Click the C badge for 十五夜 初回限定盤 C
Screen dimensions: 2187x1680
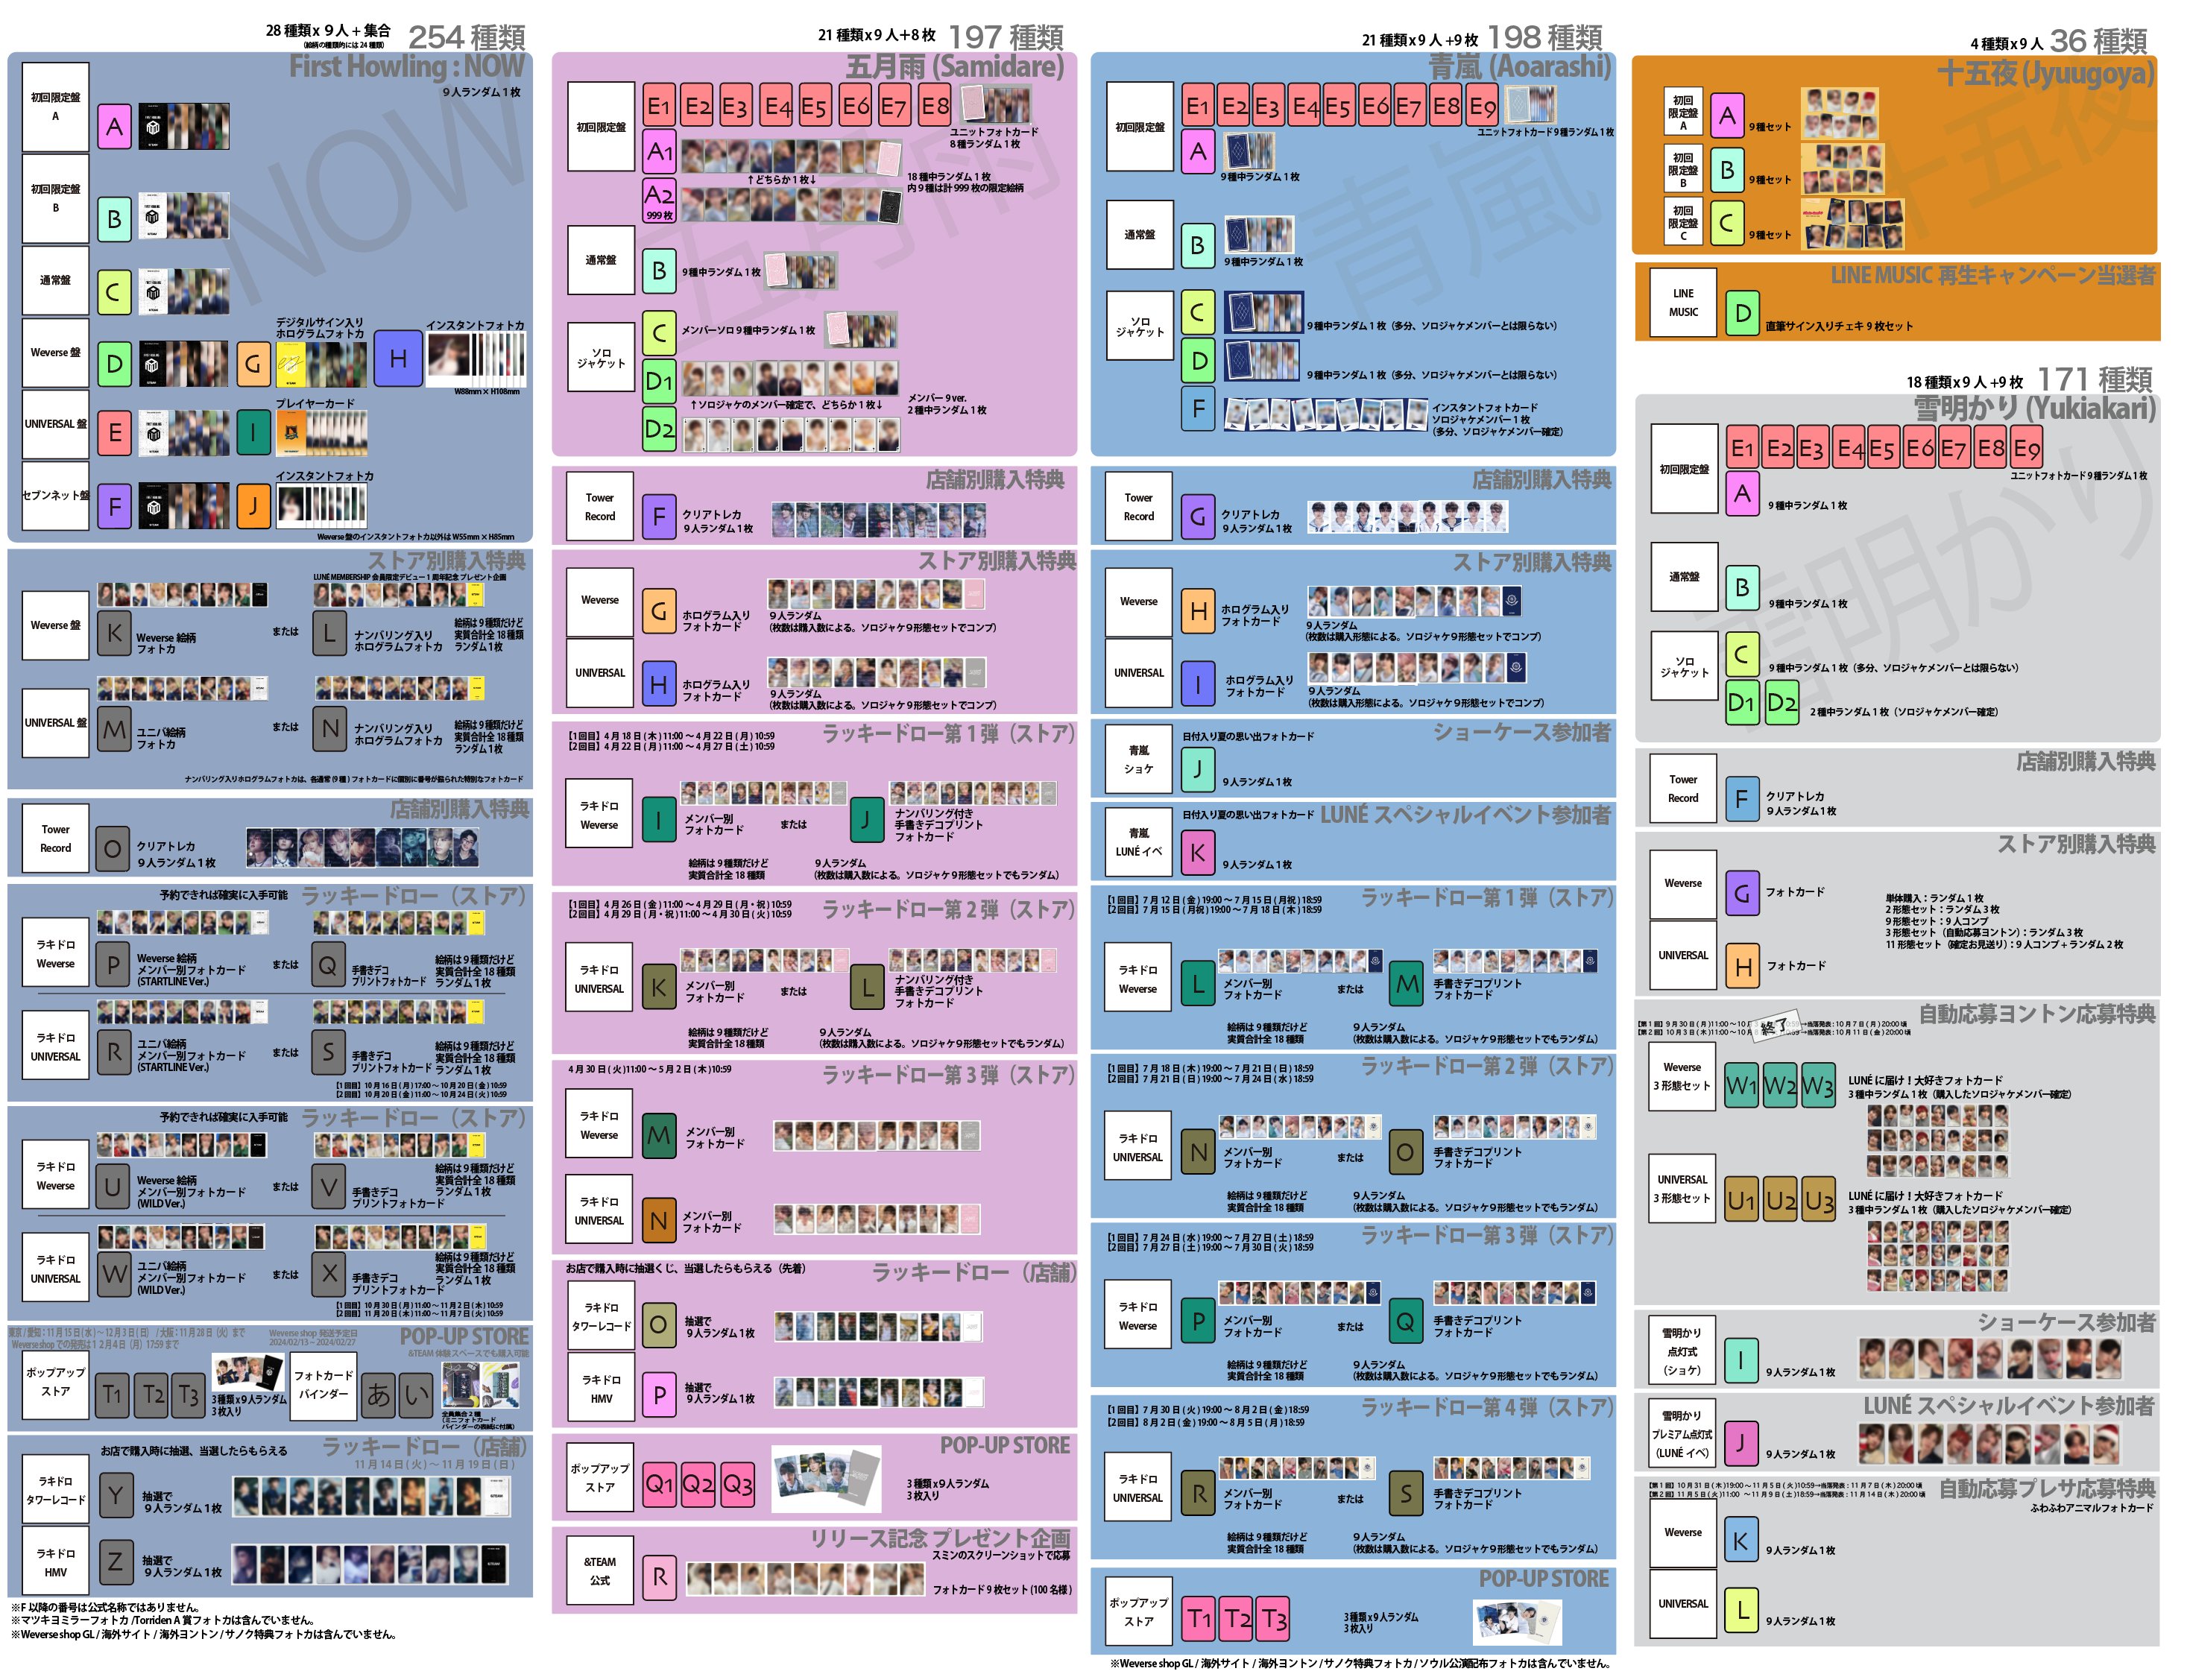pos(1726,223)
